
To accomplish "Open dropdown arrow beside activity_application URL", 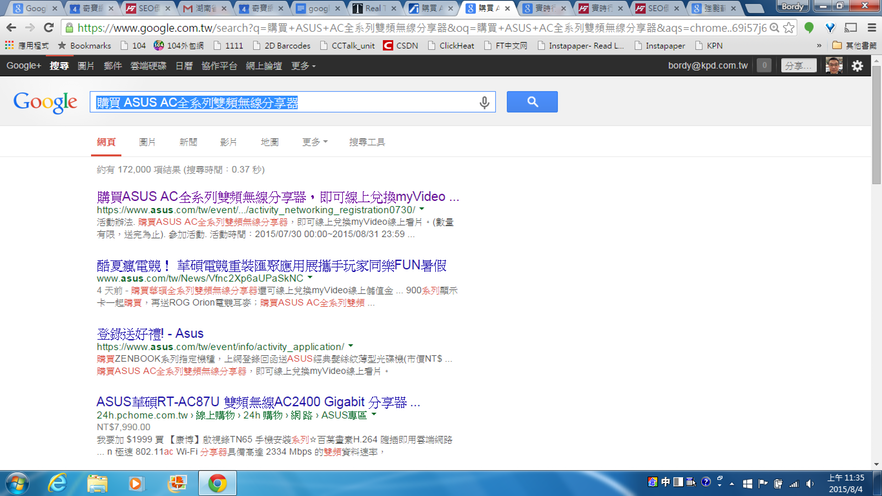I will pos(350,346).
